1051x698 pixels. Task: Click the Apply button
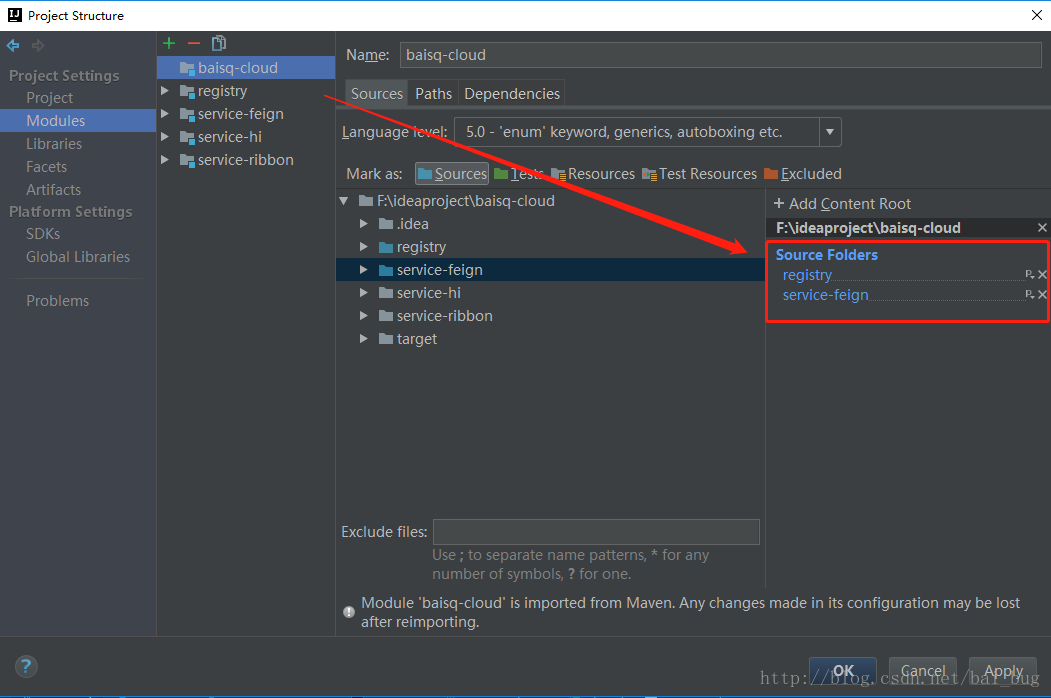tap(1003, 671)
